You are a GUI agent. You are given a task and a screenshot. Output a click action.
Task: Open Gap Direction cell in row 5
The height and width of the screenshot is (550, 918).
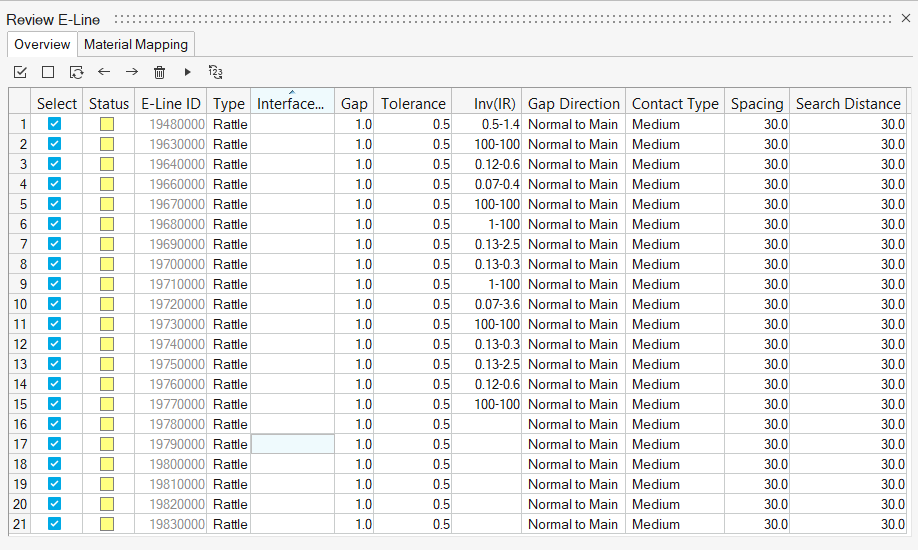click(573, 204)
